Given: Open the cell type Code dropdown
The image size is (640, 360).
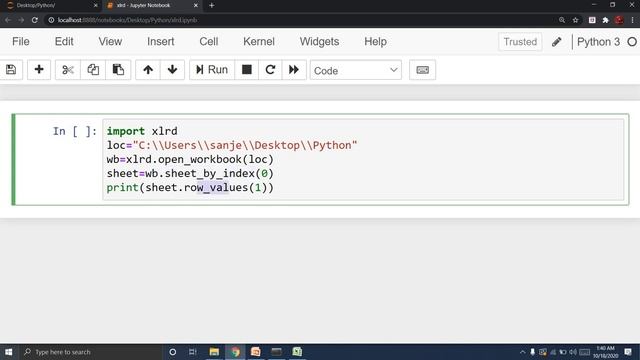Looking at the screenshot, I should pyautogui.click(x=356, y=70).
